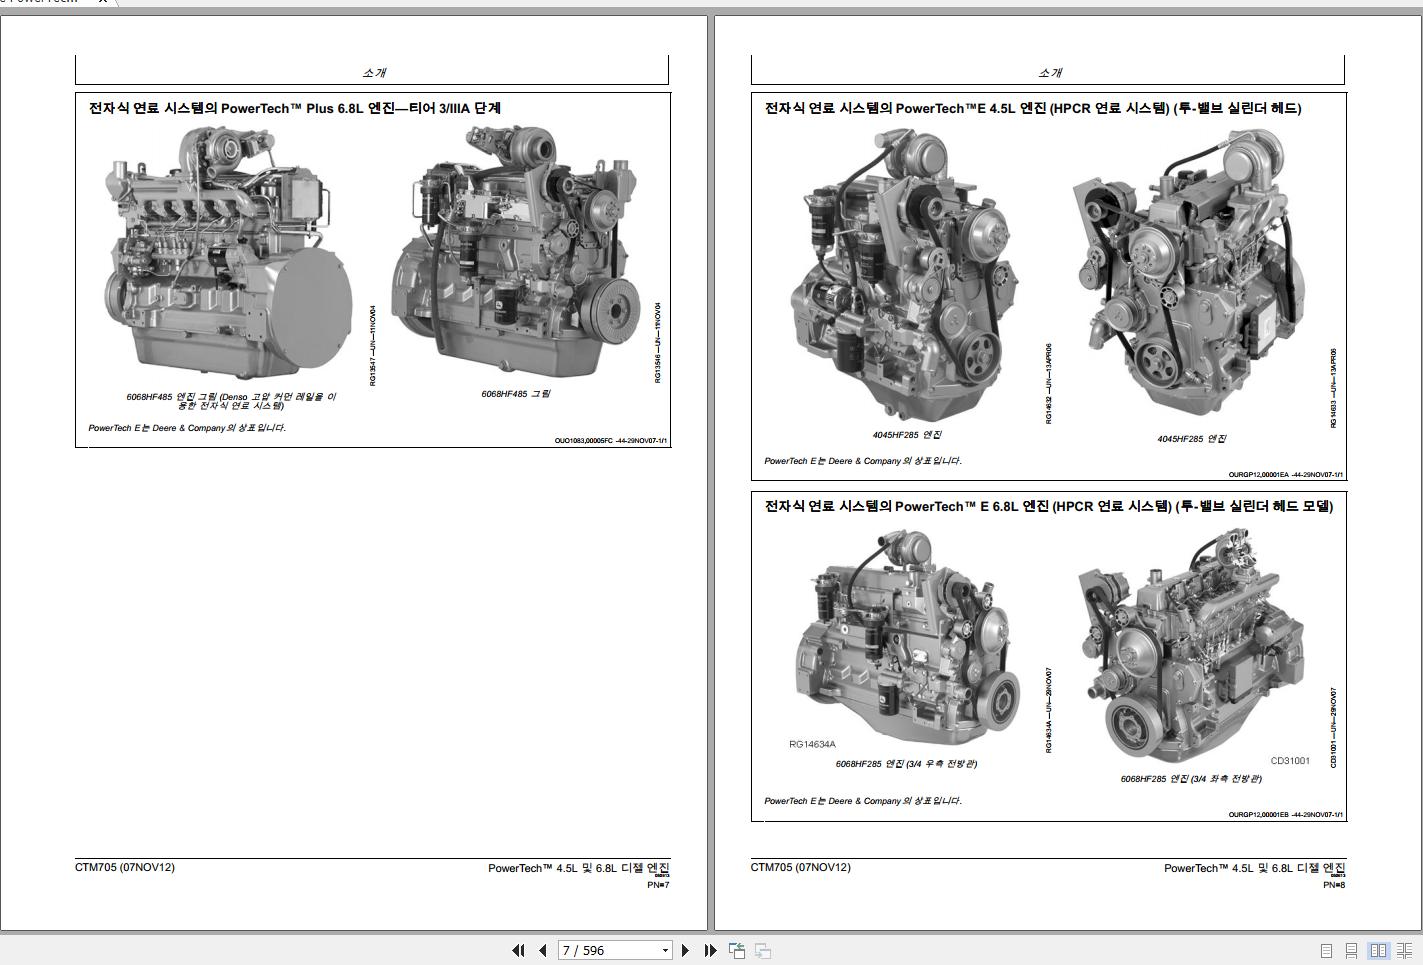Click the PowerTech E 4.5L engine heading
The height and width of the screenshot is (965, 1423).
tap(1033, 108)
